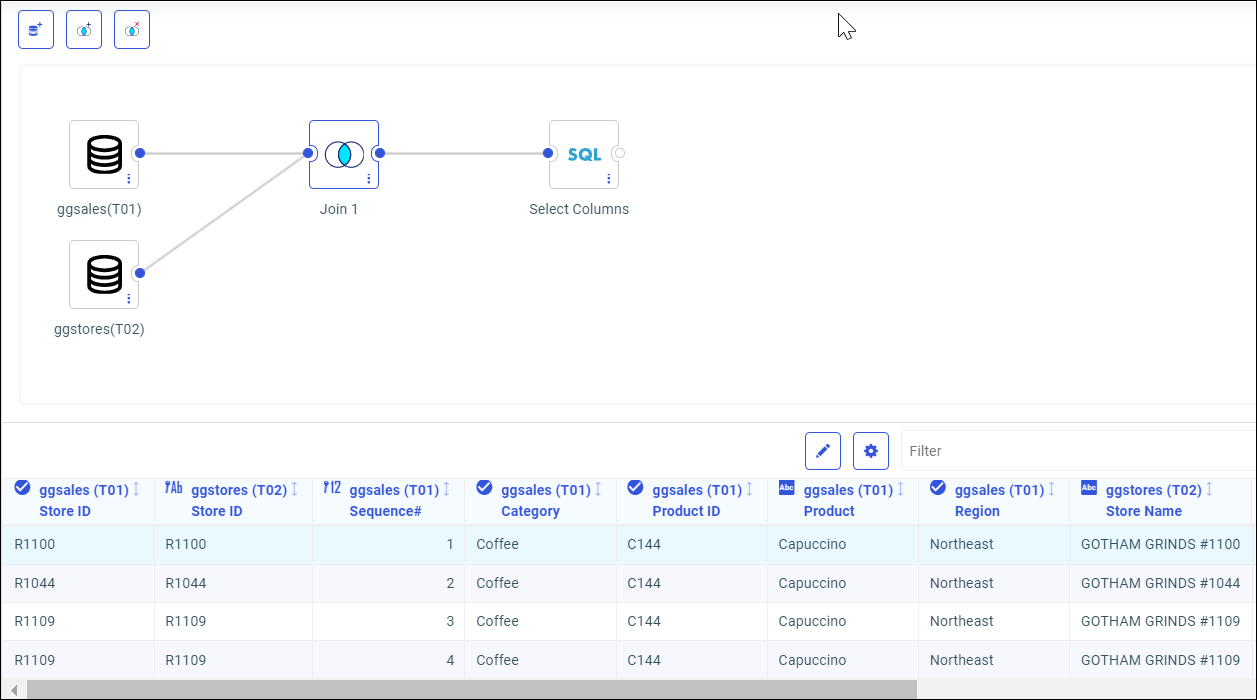Select the SQL Select Columns node

pos(584,154)
